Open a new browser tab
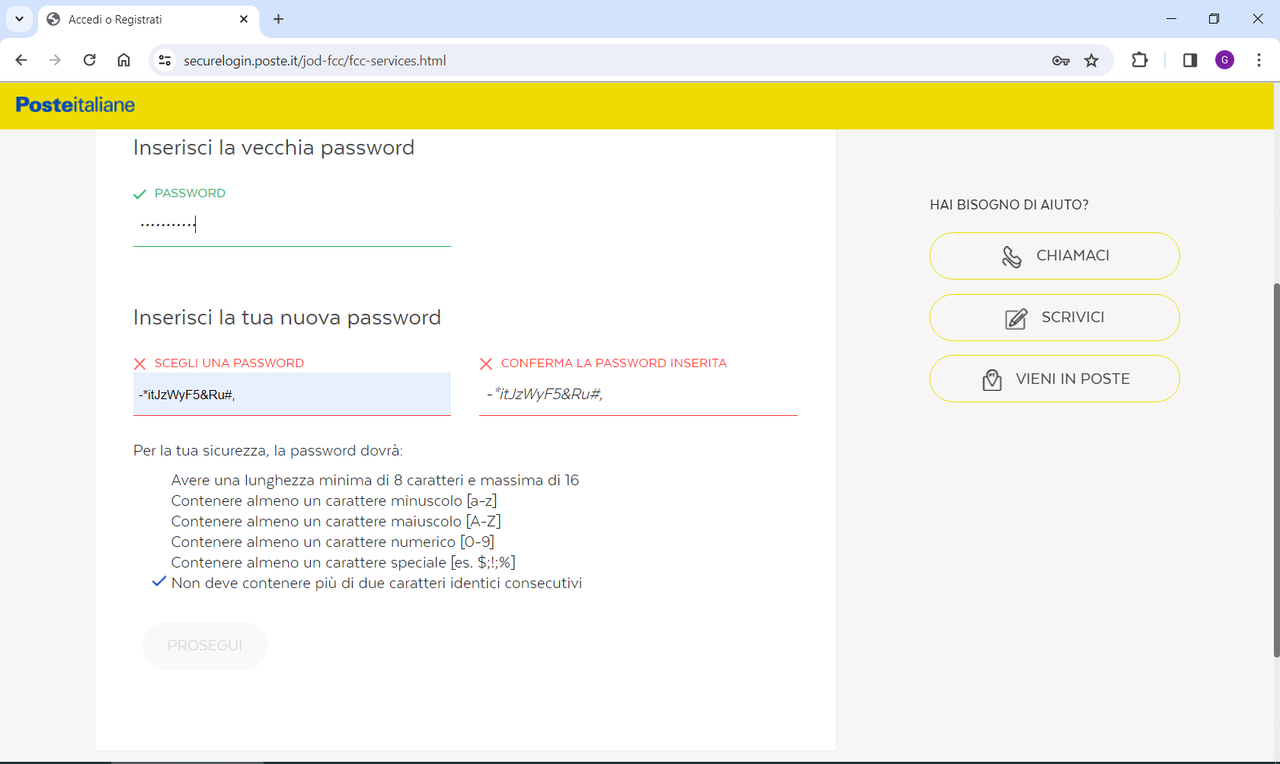 coord(278,19)
